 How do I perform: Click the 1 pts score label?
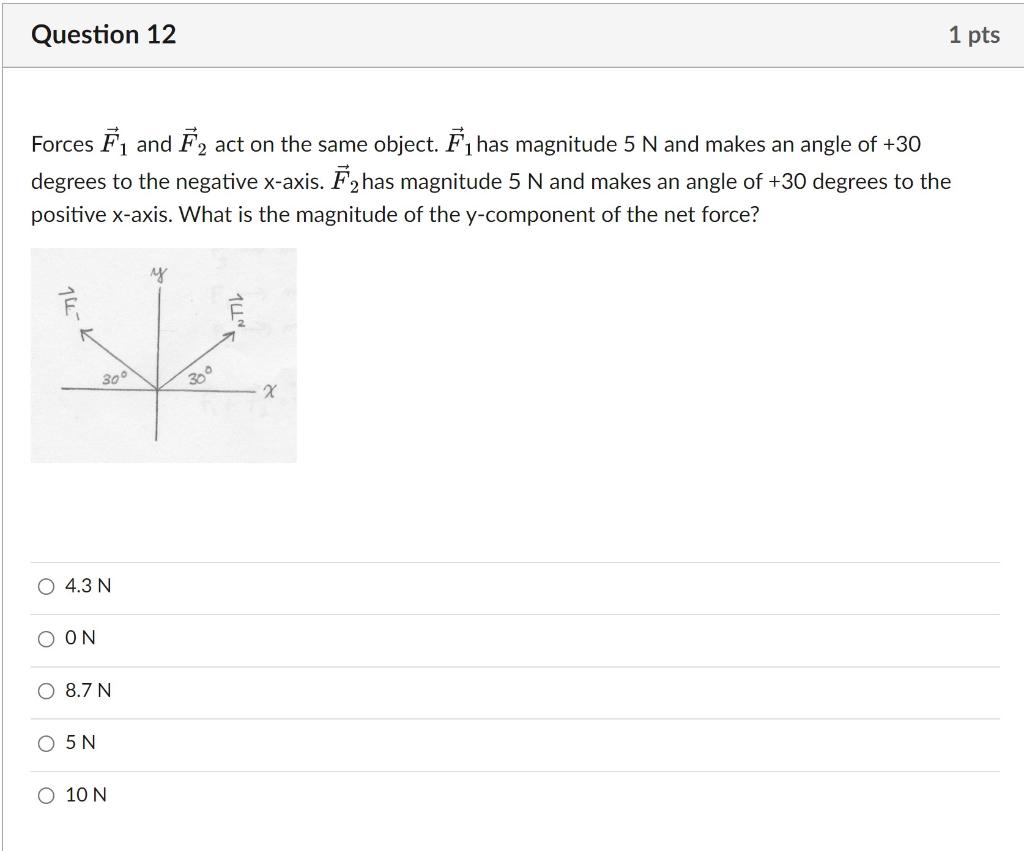coord(974,35)
